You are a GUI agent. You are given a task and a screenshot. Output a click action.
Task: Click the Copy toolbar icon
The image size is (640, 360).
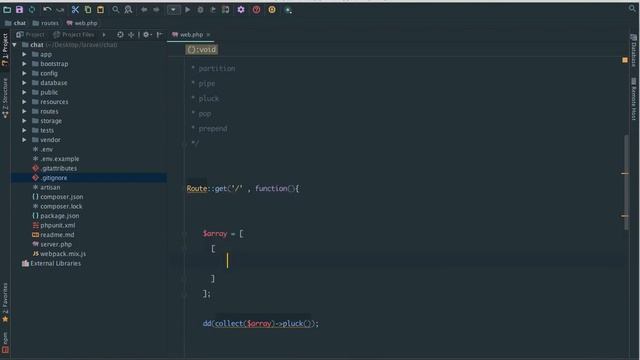tap(88, 9)
